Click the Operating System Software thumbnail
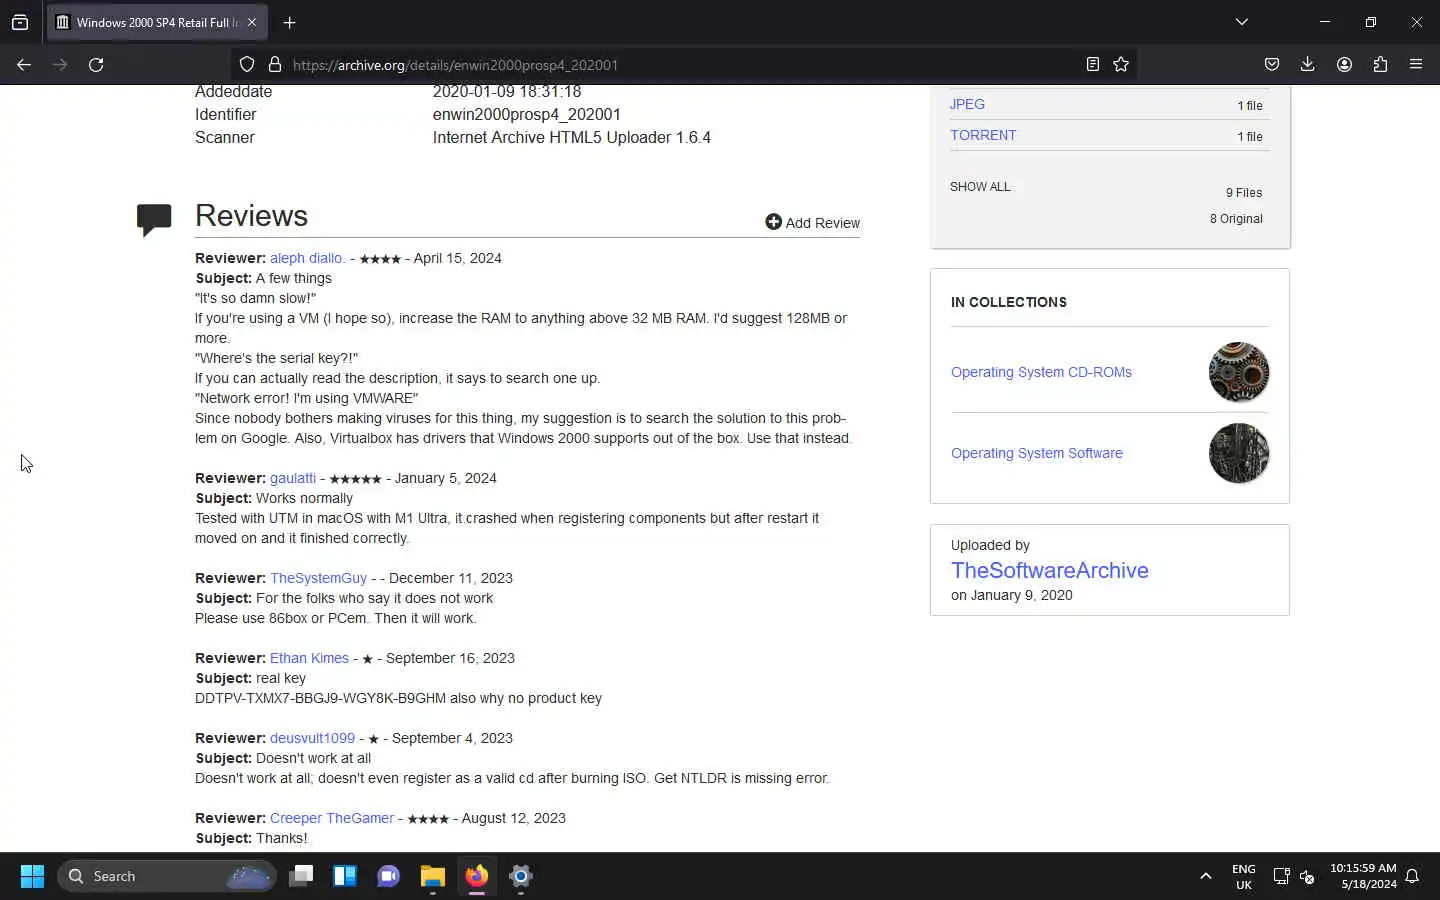Screen dimensions: 1440x900 (1239, 453)
